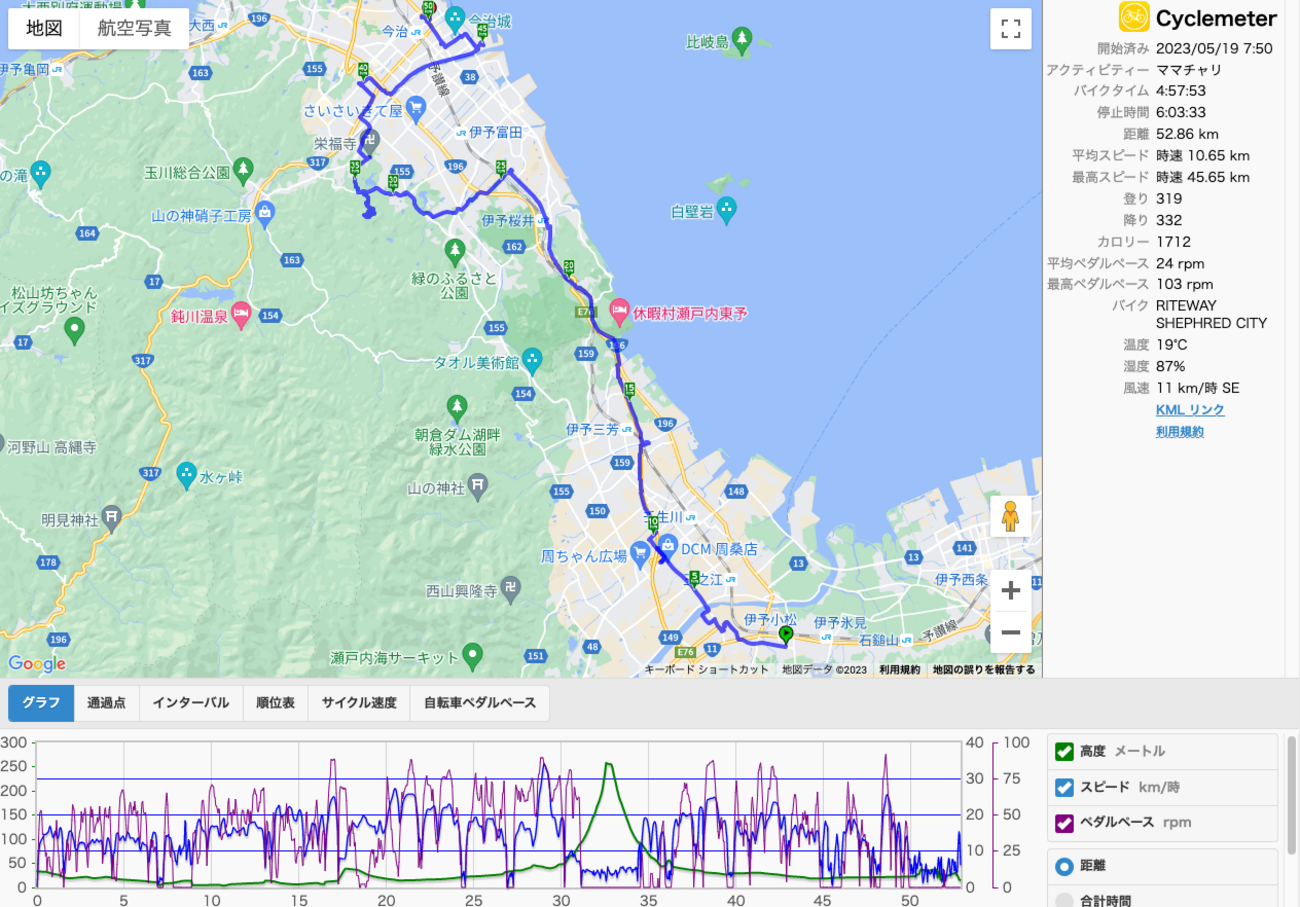This screenshot has height=907, width=1300.
Task: Select 山の神社 shrine pin
Action: click(x=478, y=488)
